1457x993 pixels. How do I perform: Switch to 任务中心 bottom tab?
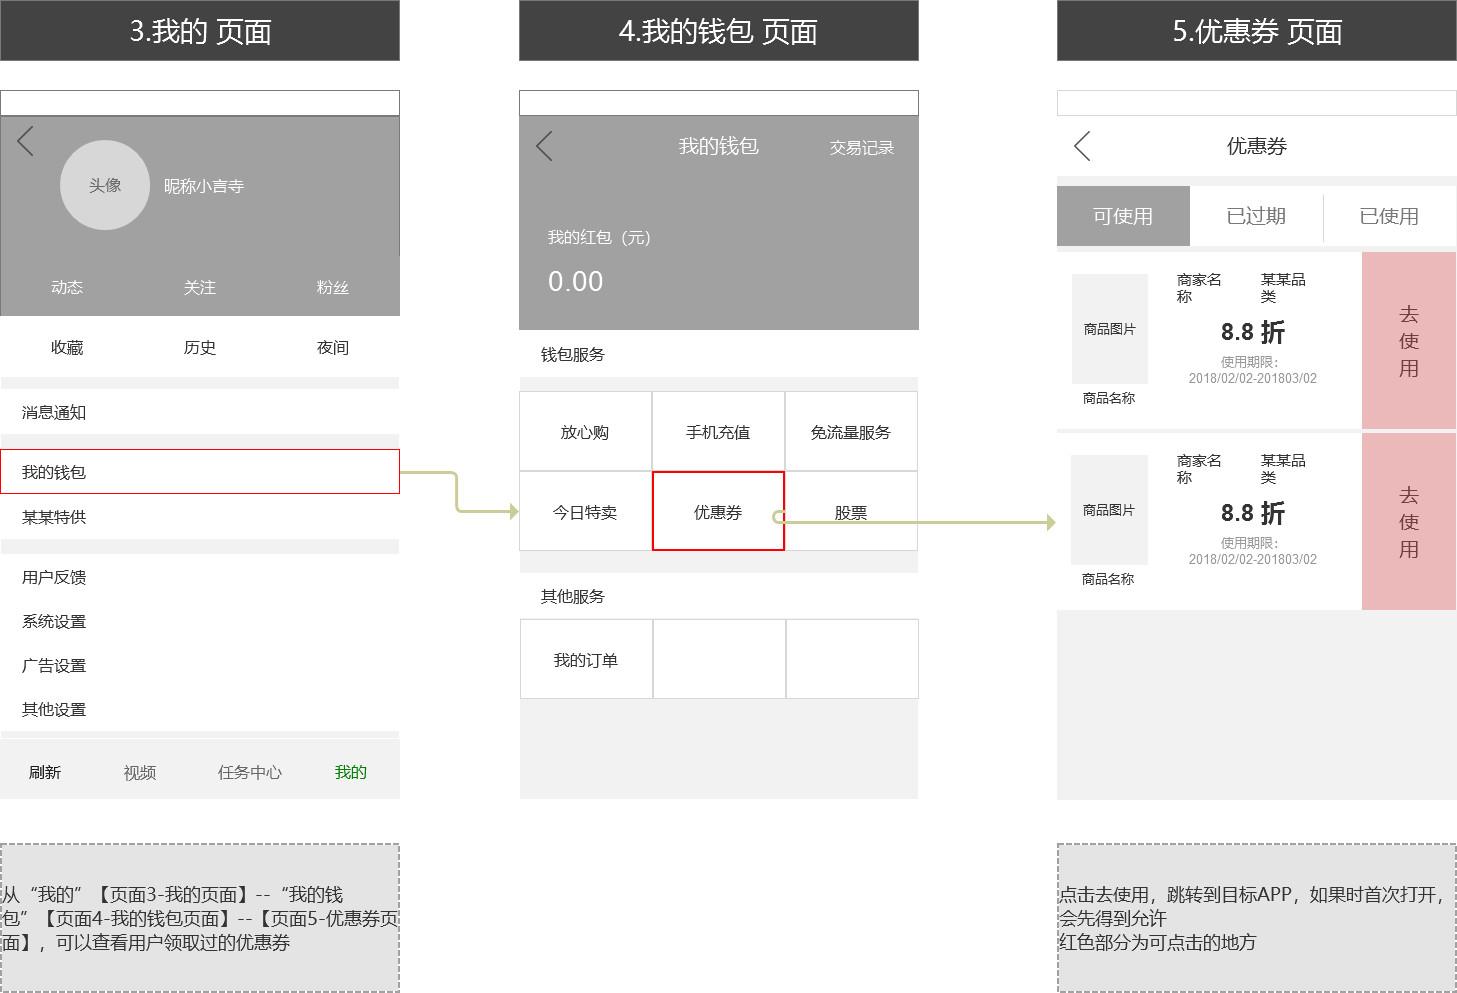[x=250, y=772]
